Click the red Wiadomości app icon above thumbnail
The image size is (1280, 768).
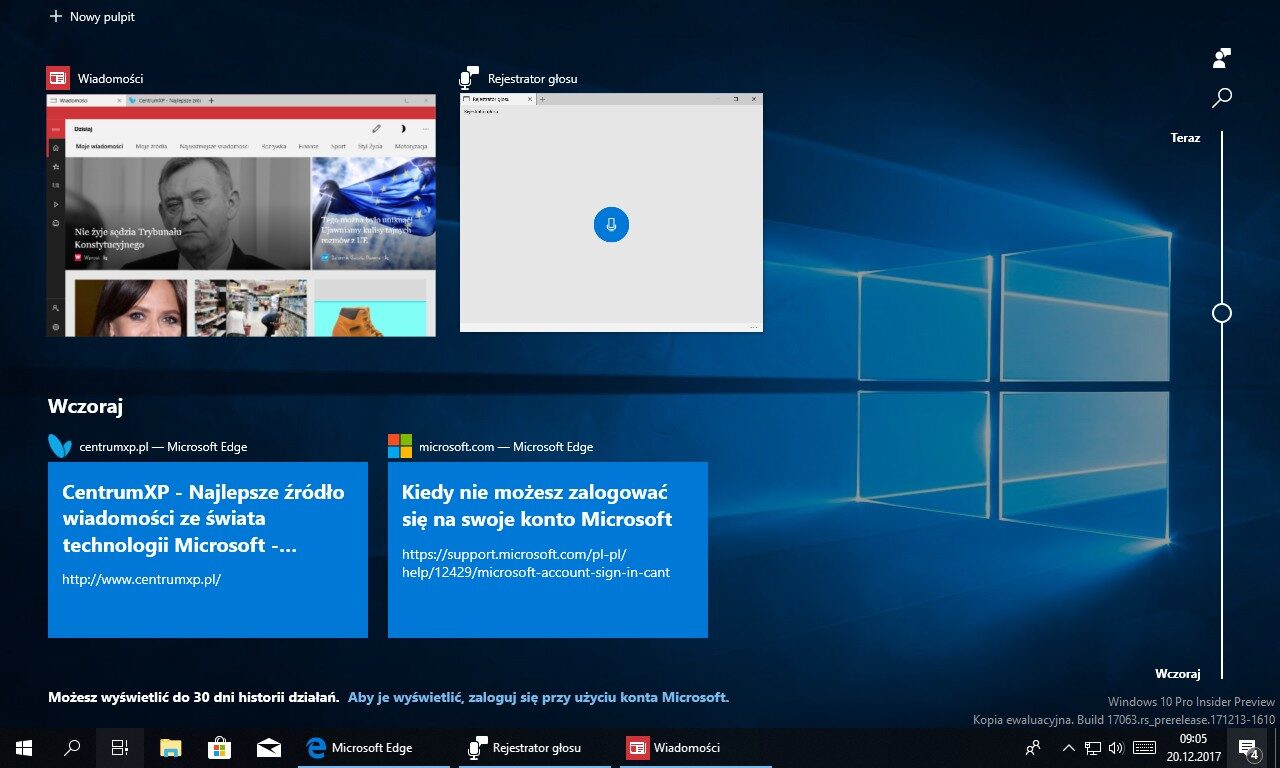58,78
